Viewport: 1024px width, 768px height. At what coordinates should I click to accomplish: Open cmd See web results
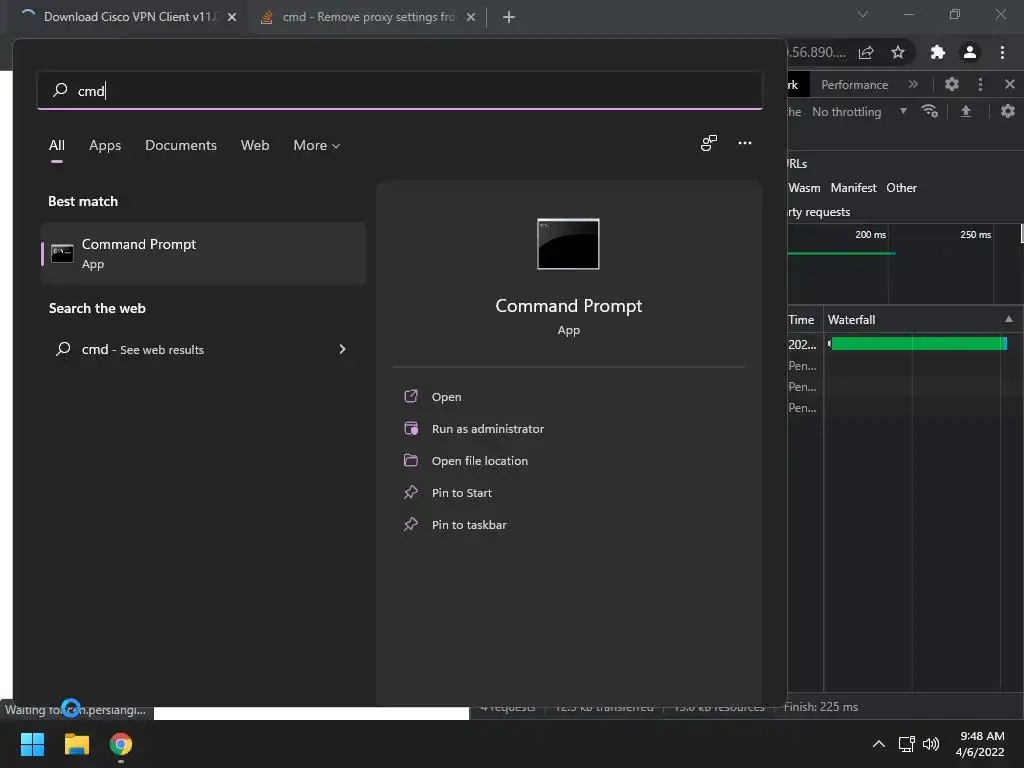pyautogui.click(x=203, y=349)
